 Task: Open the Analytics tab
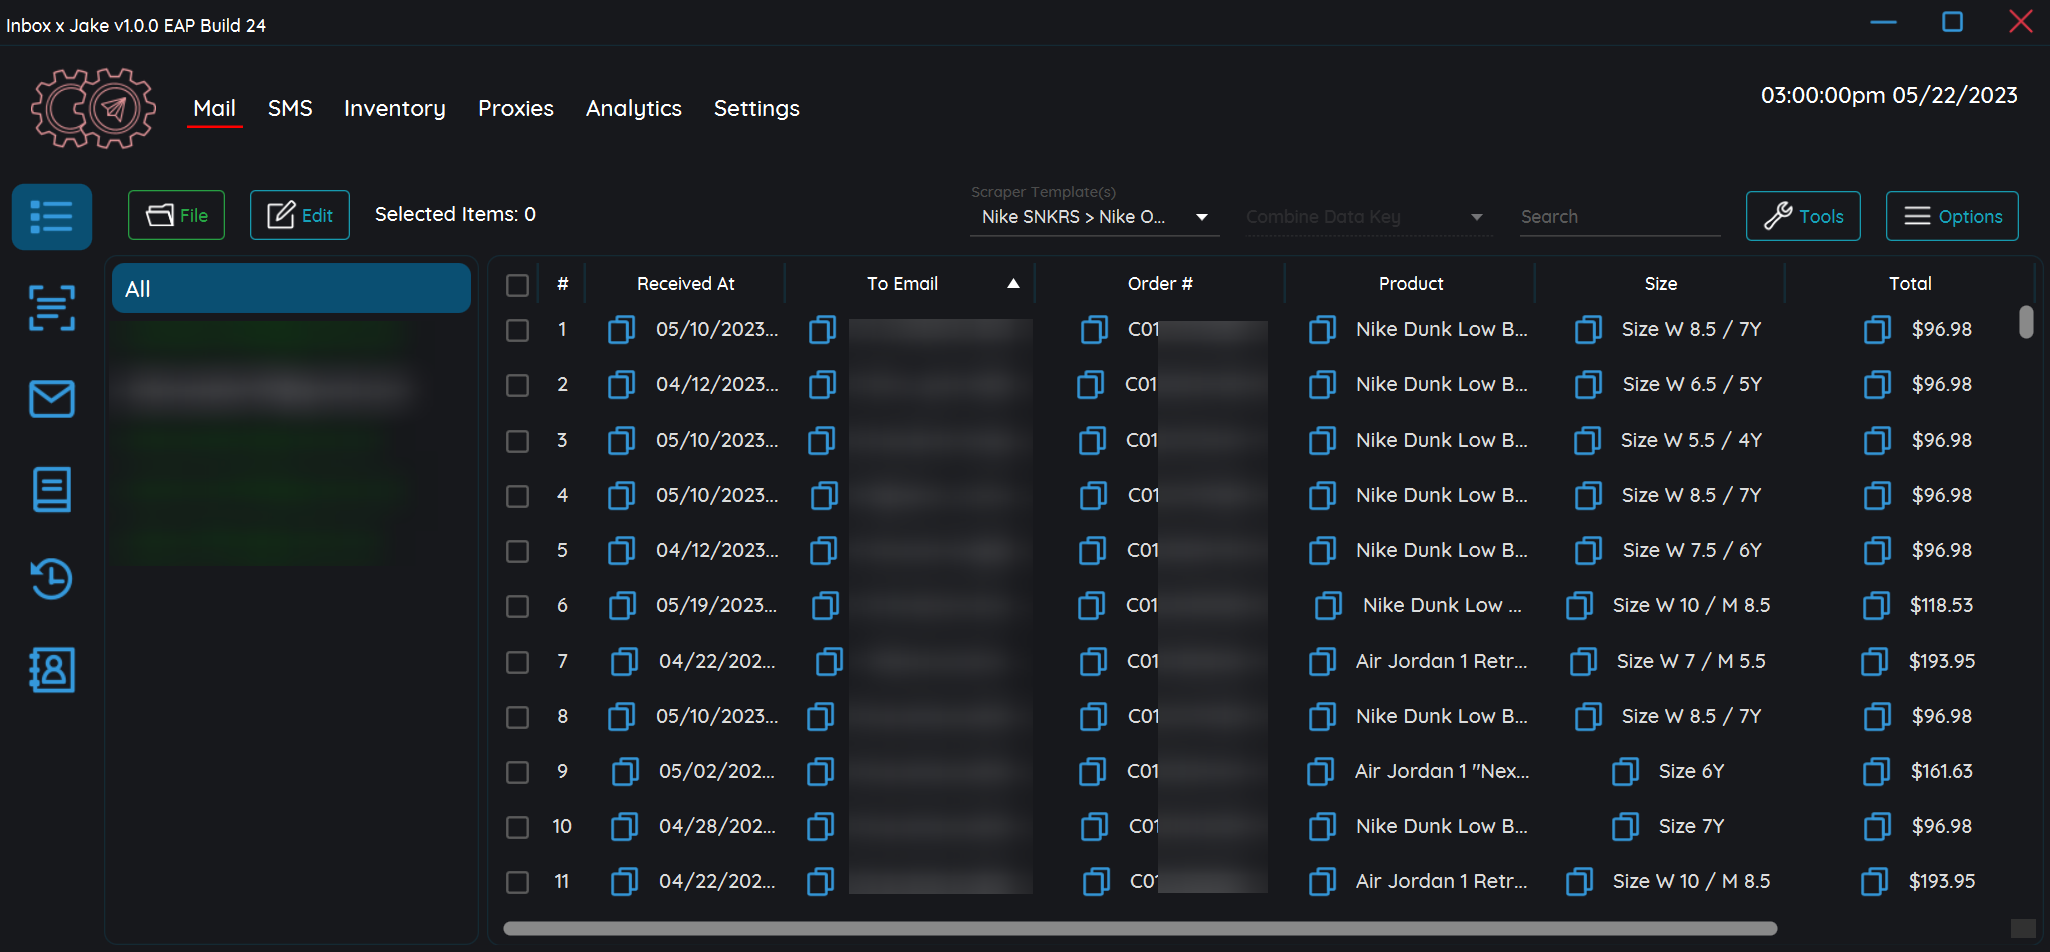634,108
